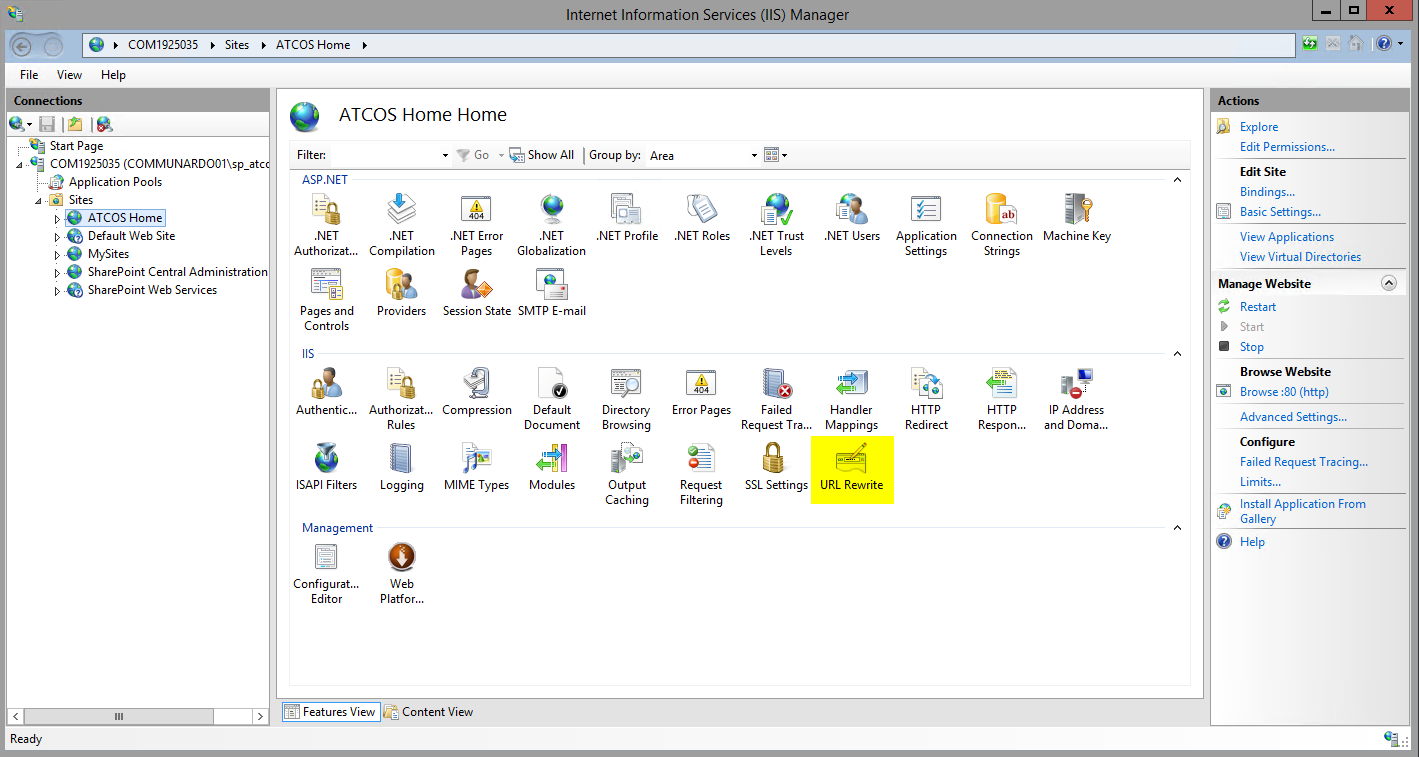Open the URL Rewrite feature
Screen dimensions: 1419x757
(x=851, y=468)
